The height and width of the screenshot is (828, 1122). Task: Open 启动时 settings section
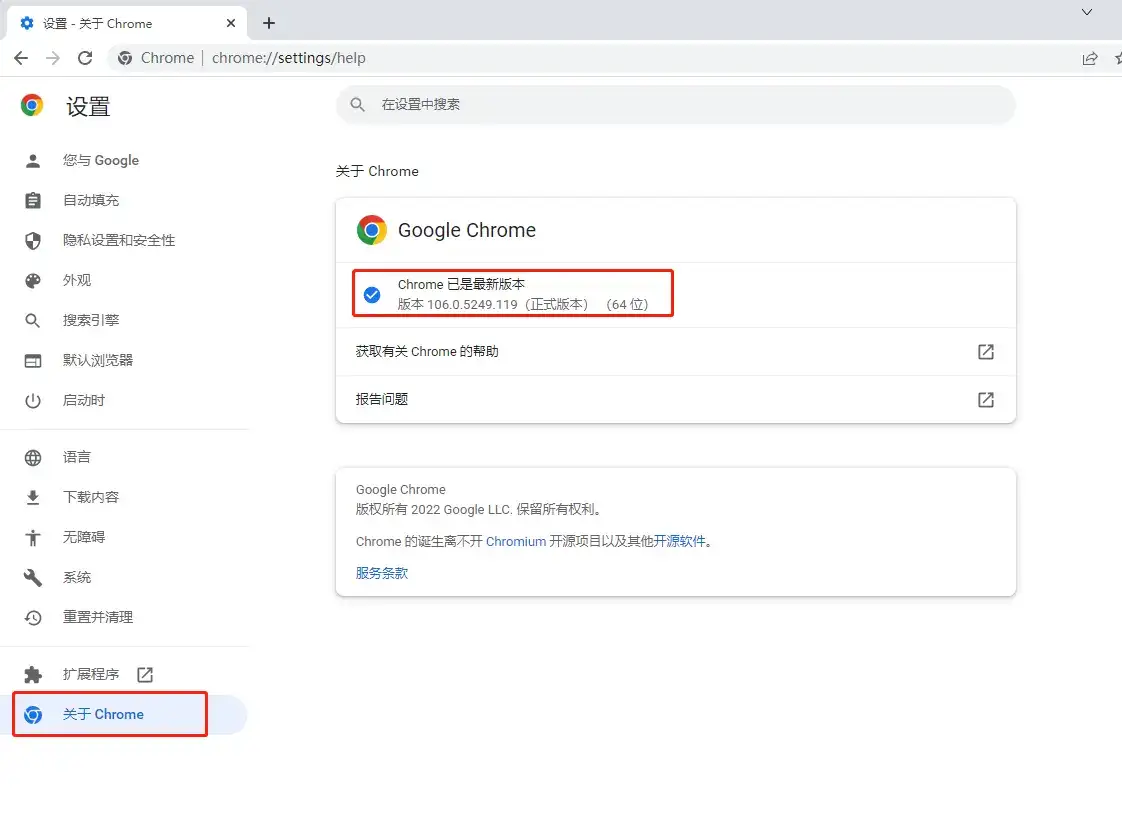tap(125, 400)
